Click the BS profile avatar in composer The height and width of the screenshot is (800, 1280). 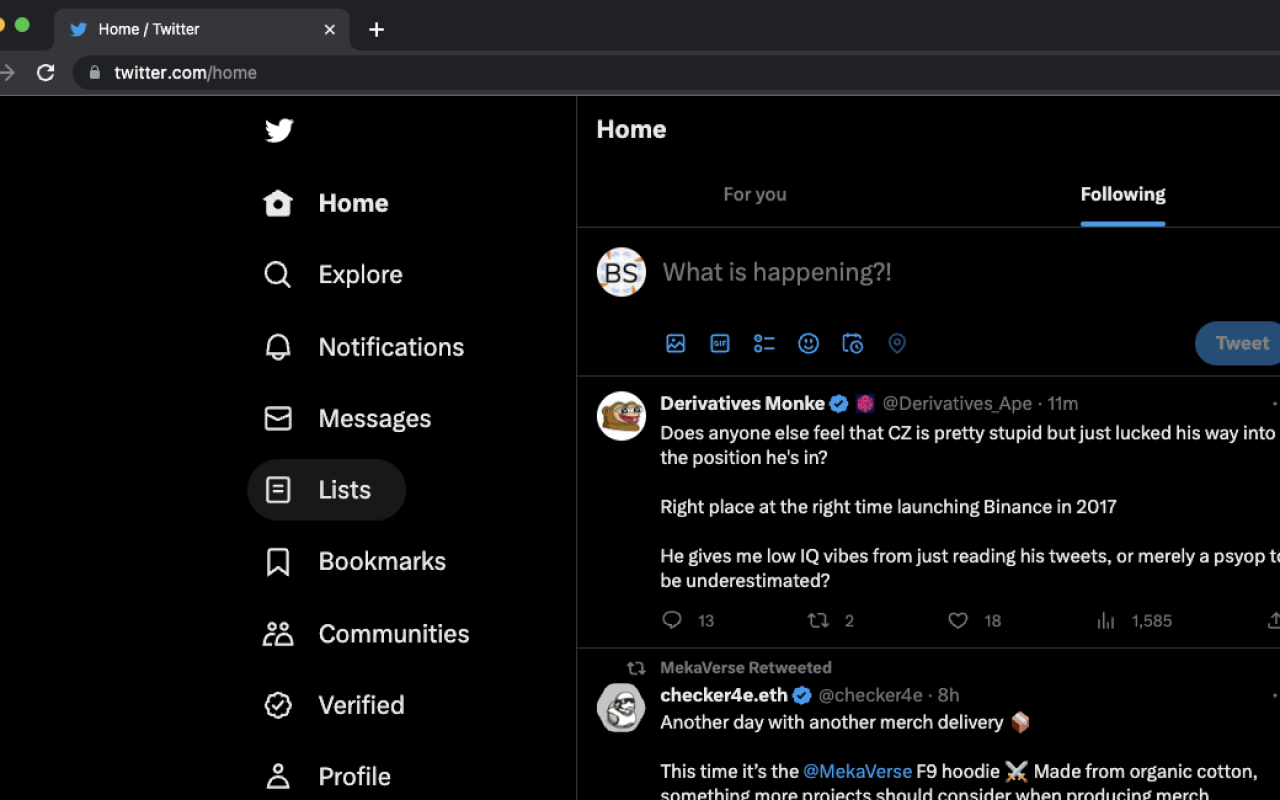pos(621,272)
